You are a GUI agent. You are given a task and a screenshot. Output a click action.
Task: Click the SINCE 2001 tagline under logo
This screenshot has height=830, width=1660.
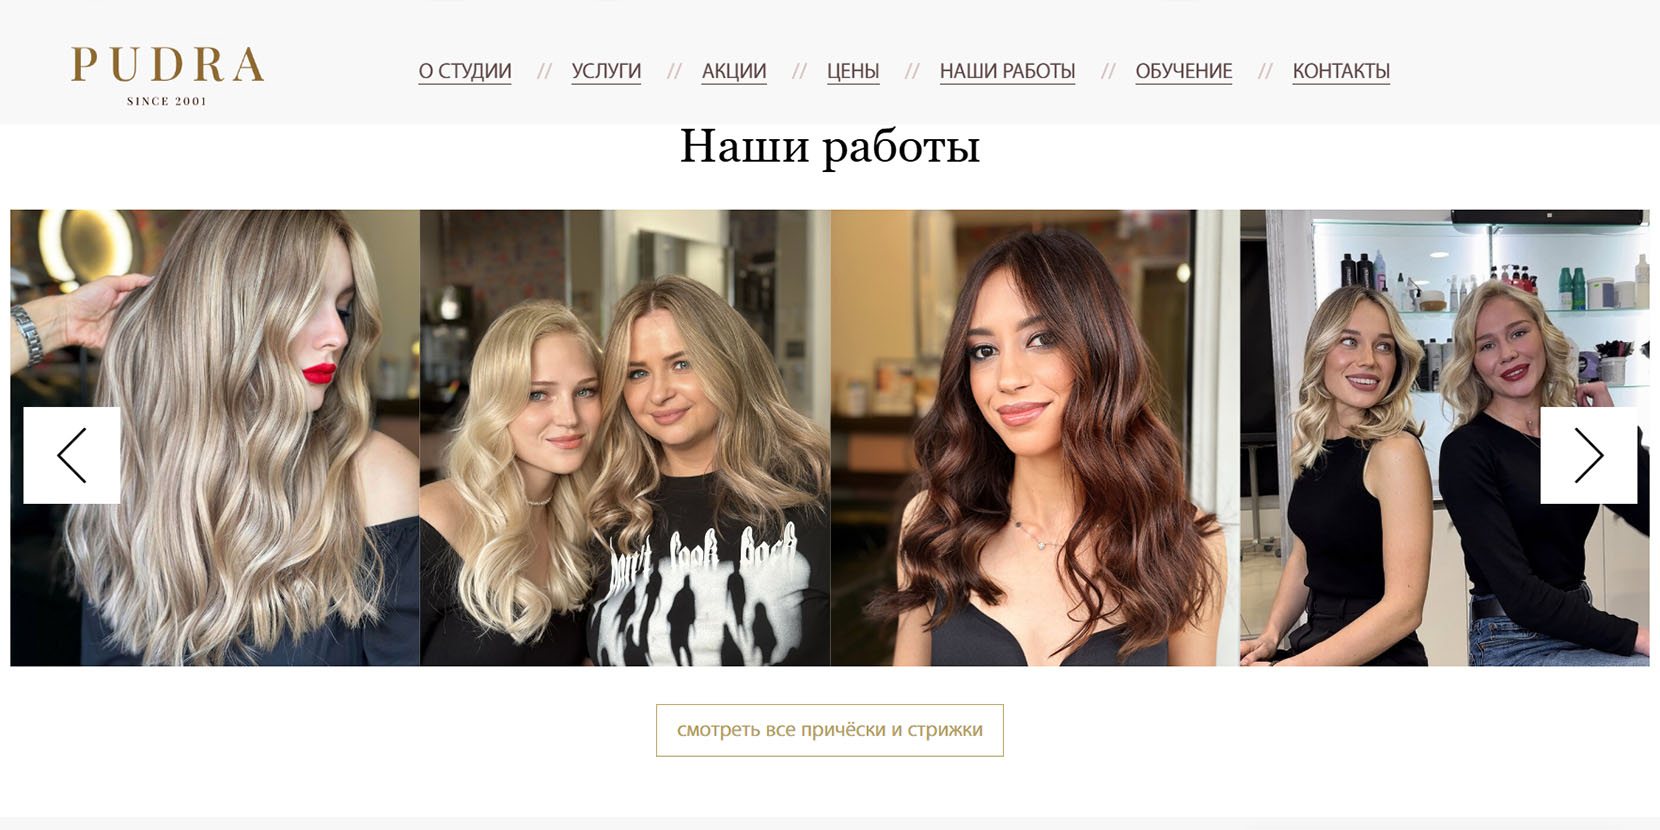point(167,101)
